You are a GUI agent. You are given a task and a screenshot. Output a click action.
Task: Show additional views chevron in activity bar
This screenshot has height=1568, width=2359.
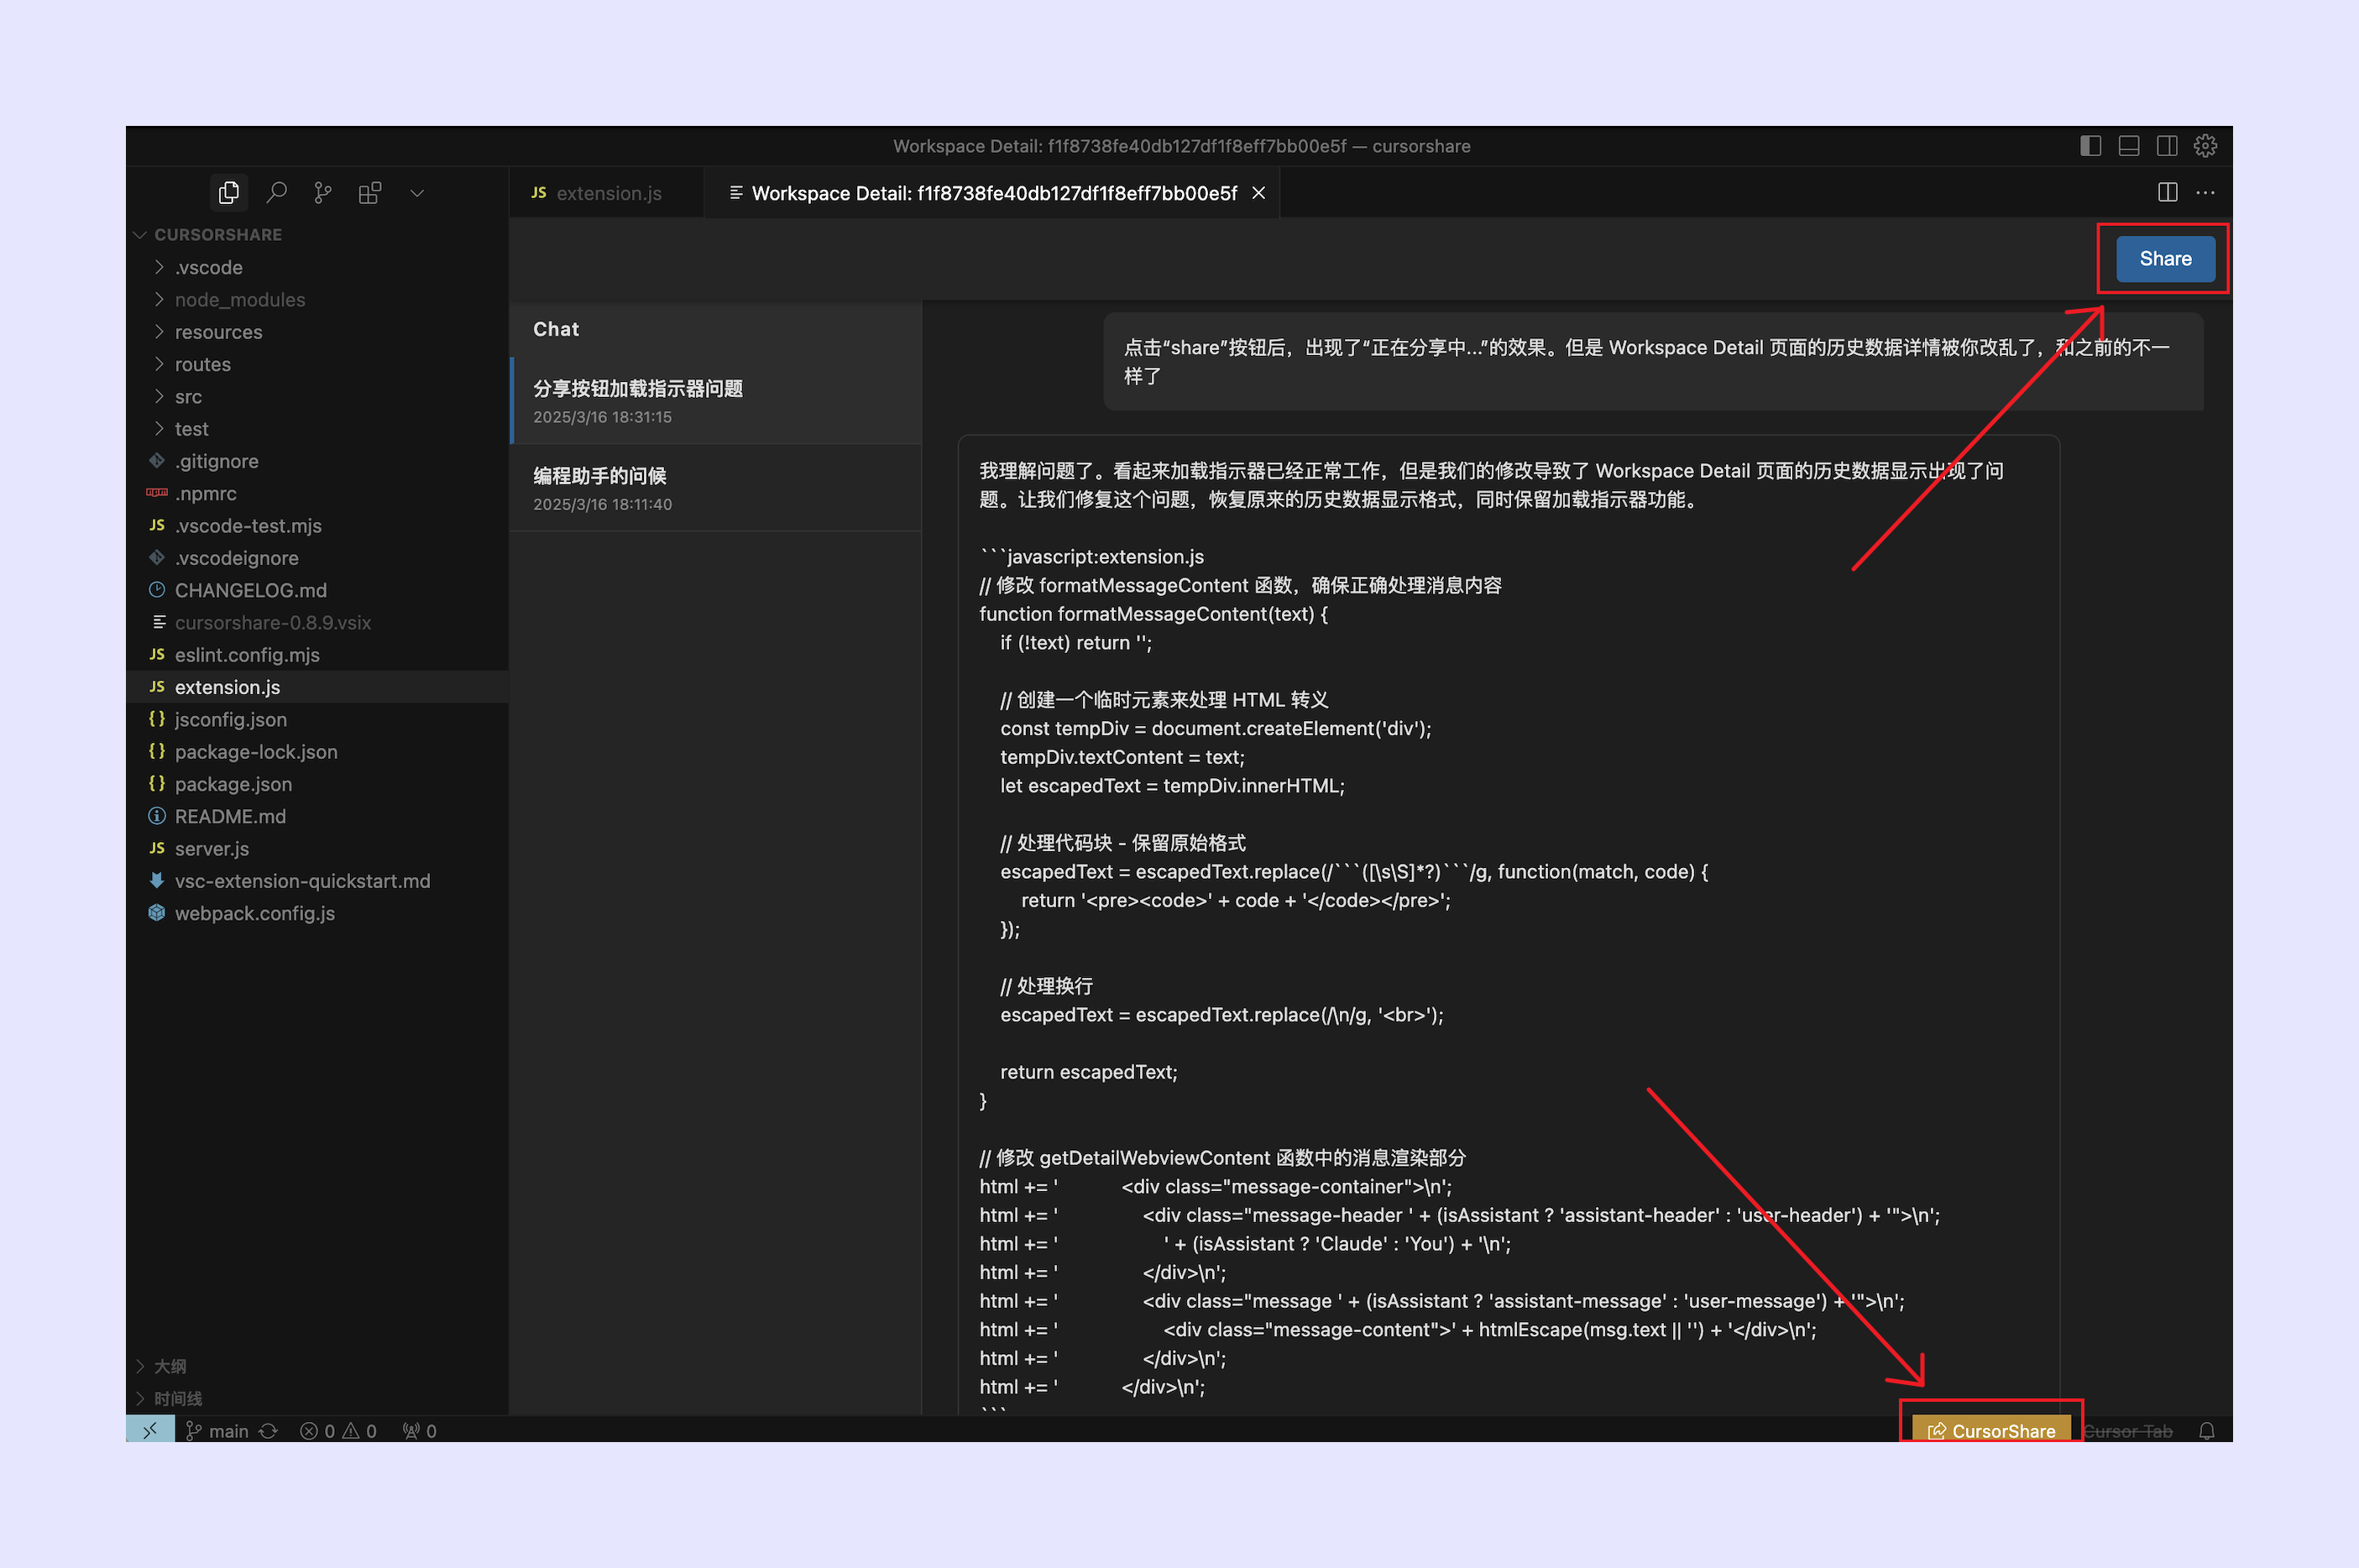pos(417,192)
